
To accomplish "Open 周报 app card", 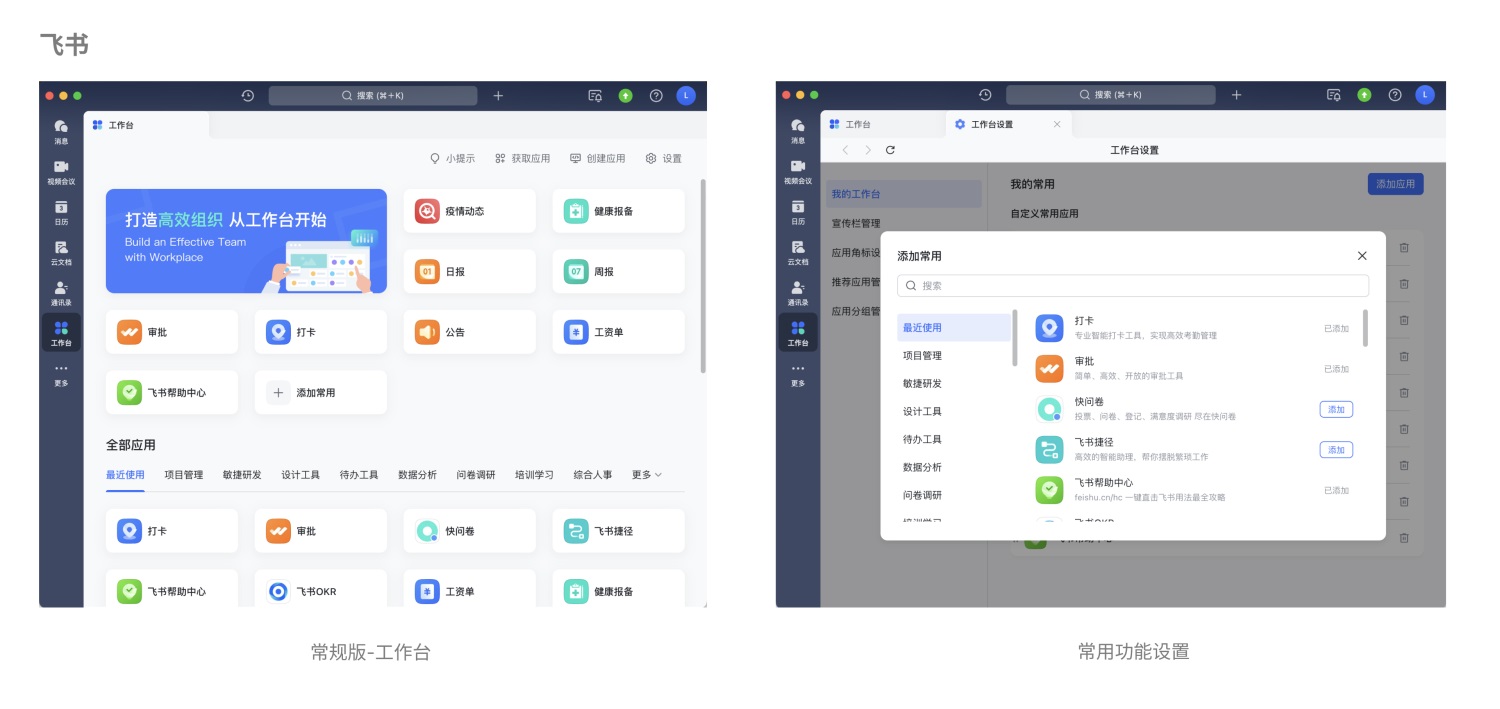I will [618, 271].
